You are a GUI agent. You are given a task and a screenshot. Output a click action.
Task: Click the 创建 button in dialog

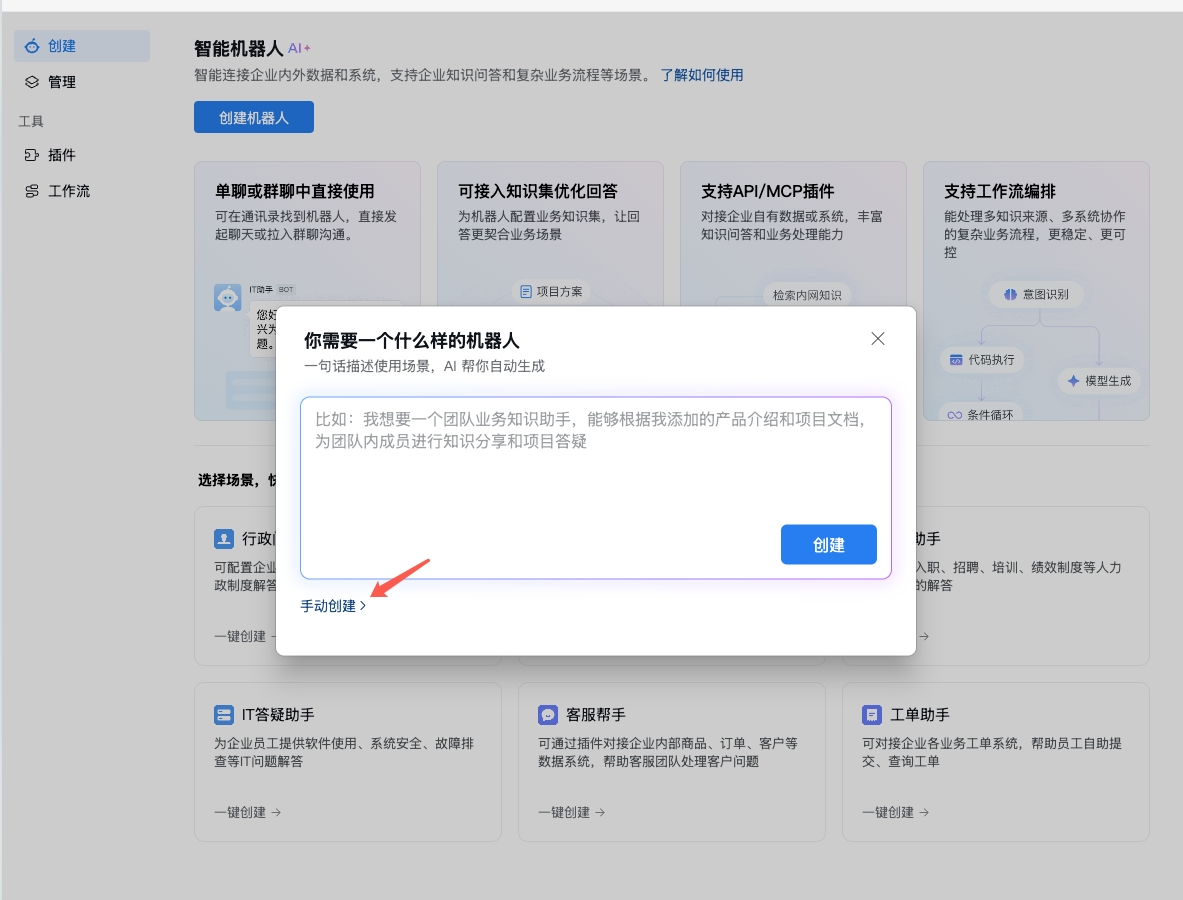click(828, 545)
